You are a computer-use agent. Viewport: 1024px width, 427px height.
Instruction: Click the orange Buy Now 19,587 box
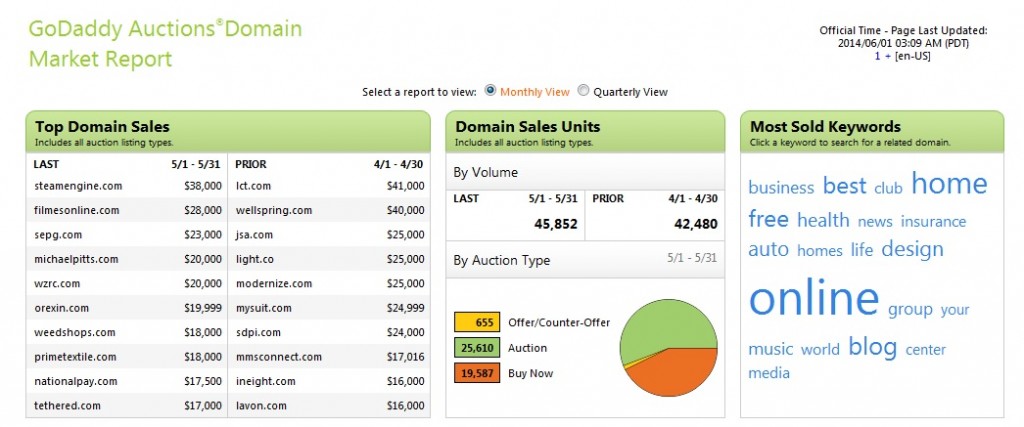pyautogui.click(x=476, y=373)
